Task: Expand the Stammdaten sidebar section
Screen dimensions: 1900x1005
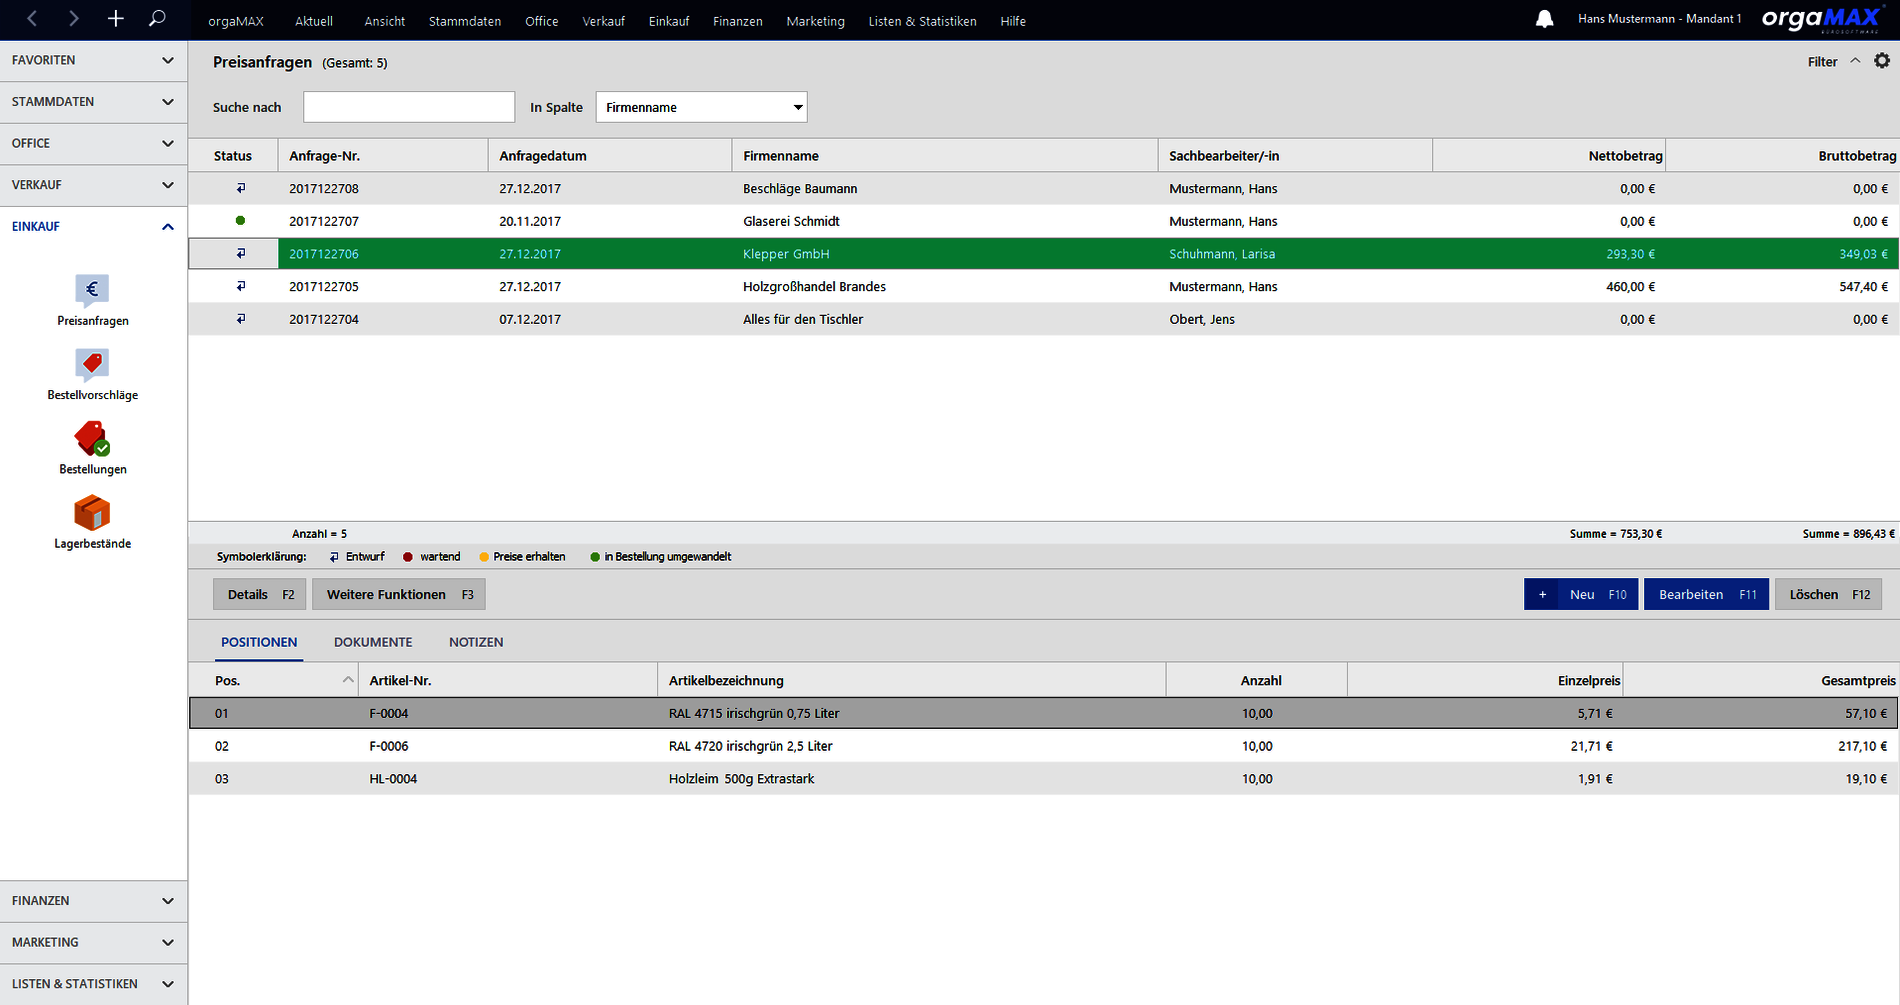Action: pyautogui.click(x=93, y=102)
